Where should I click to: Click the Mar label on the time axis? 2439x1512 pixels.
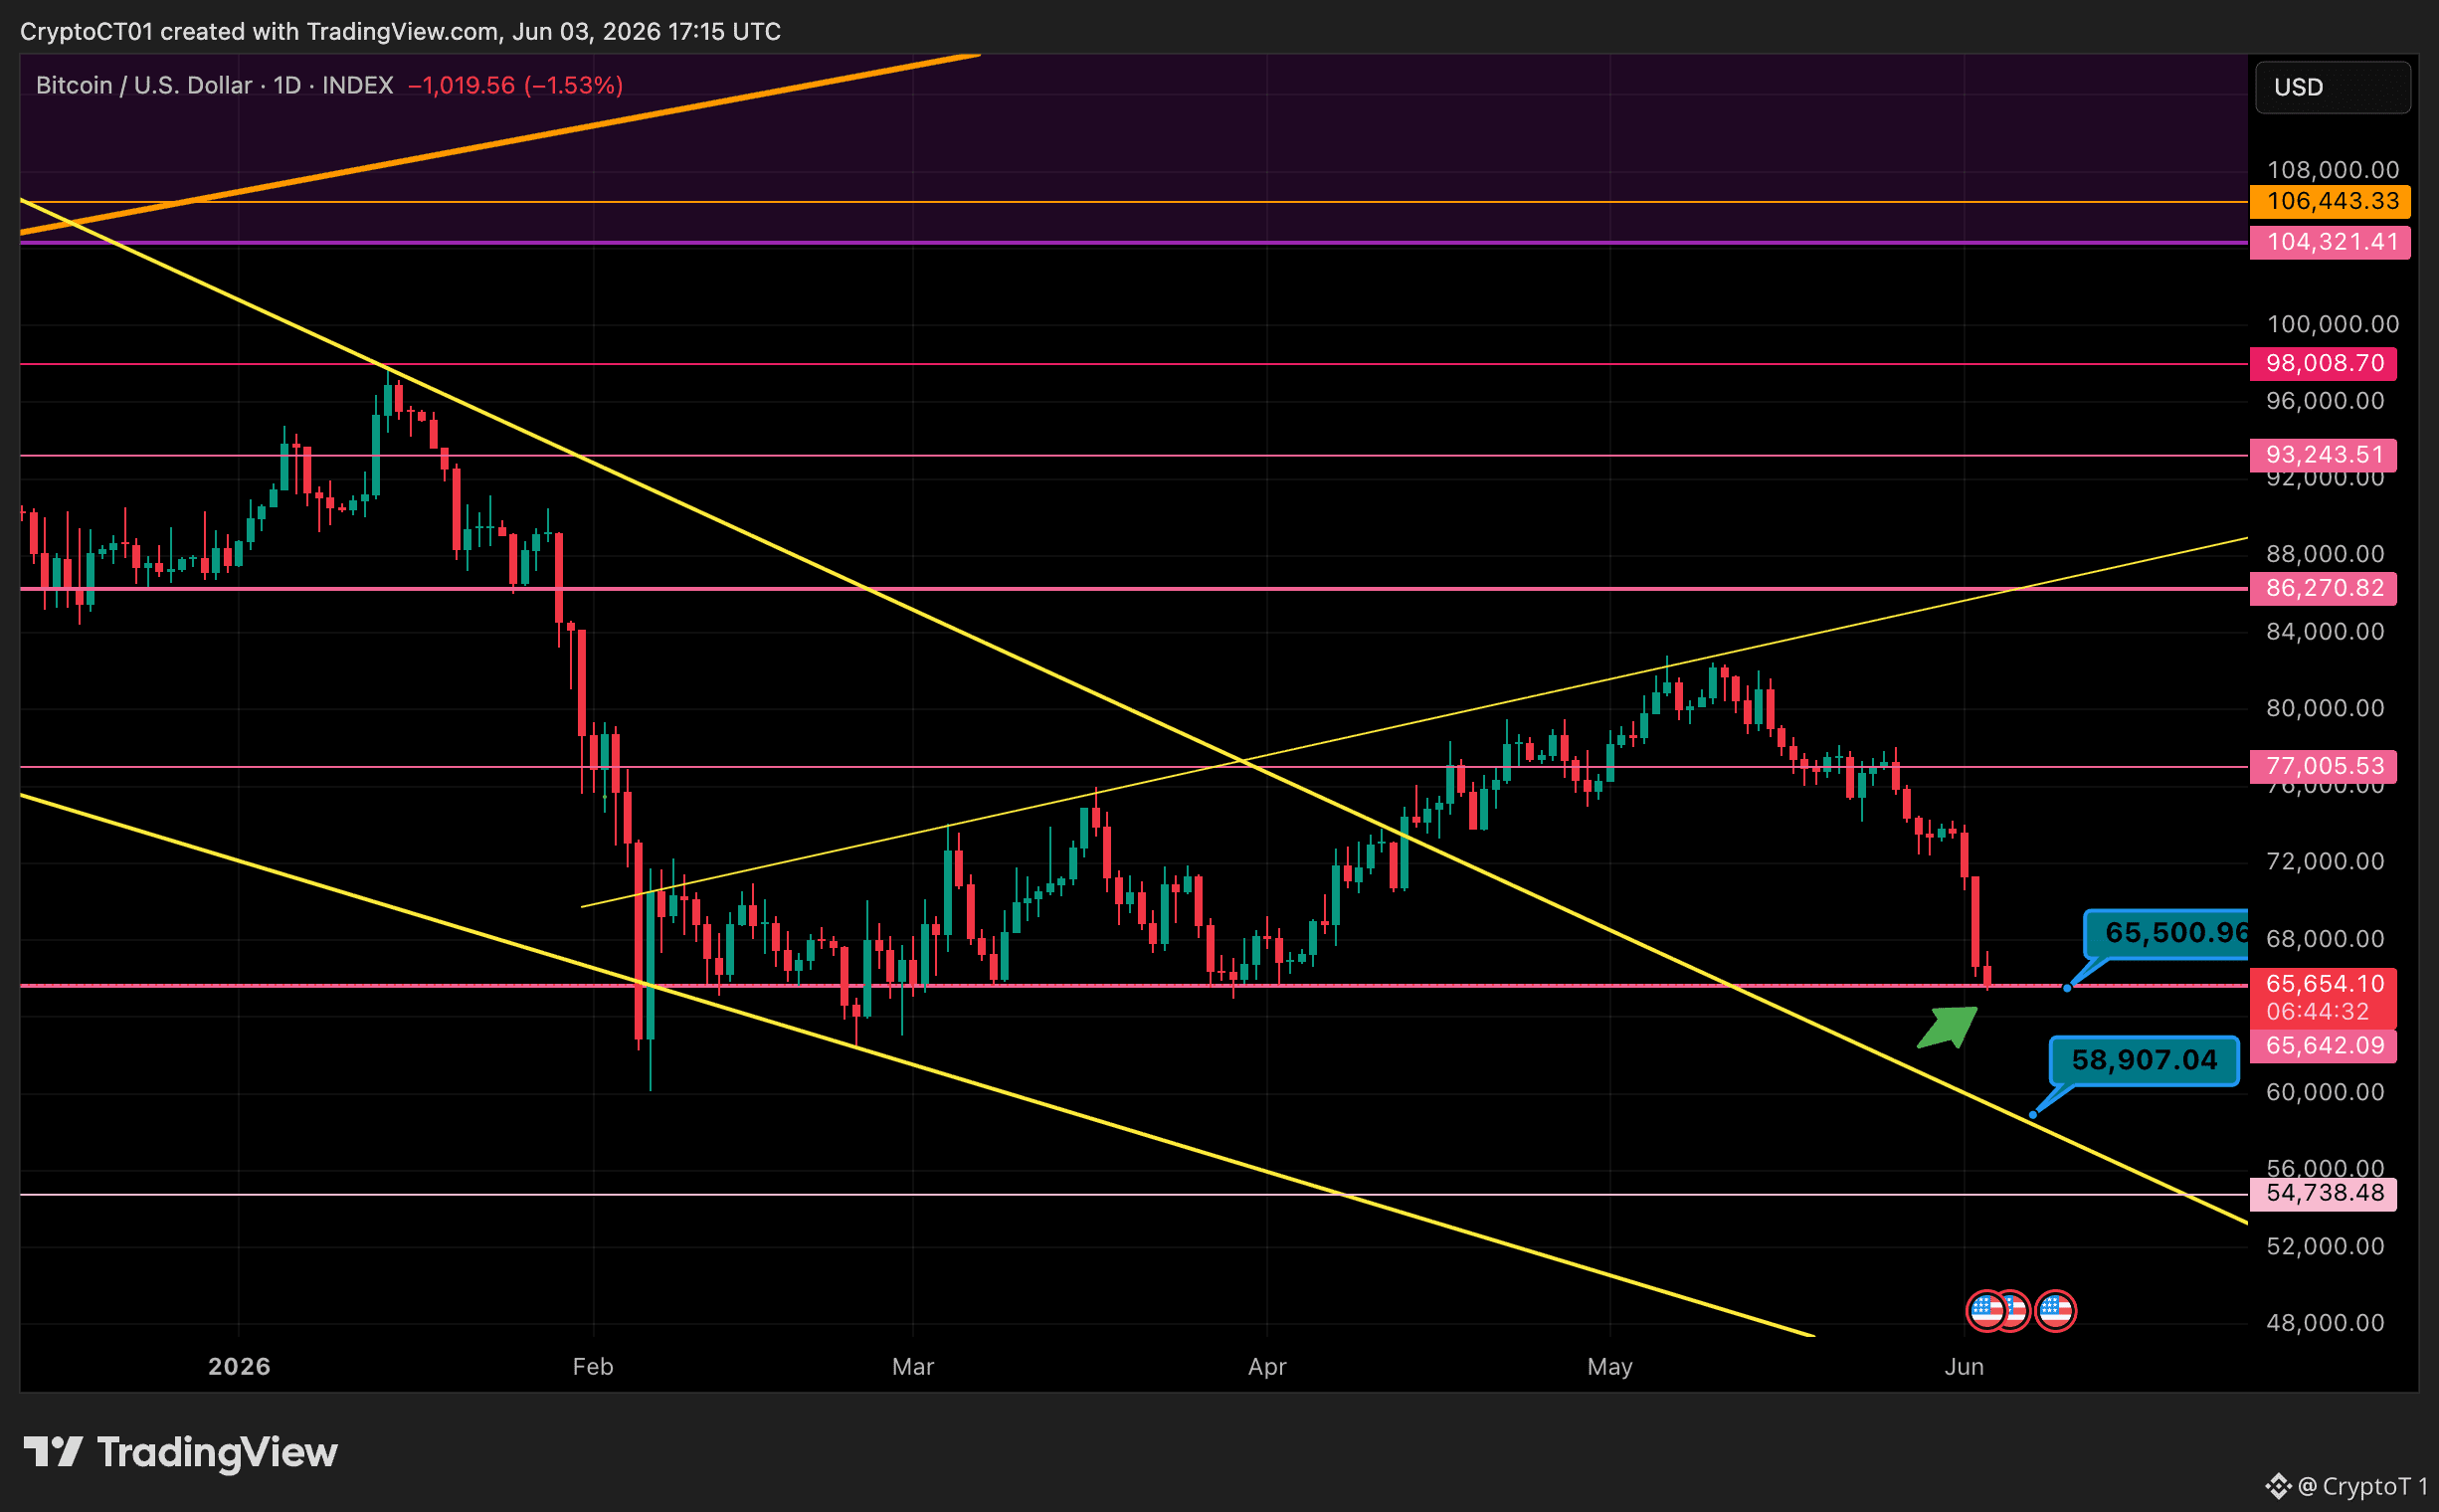913,1367
